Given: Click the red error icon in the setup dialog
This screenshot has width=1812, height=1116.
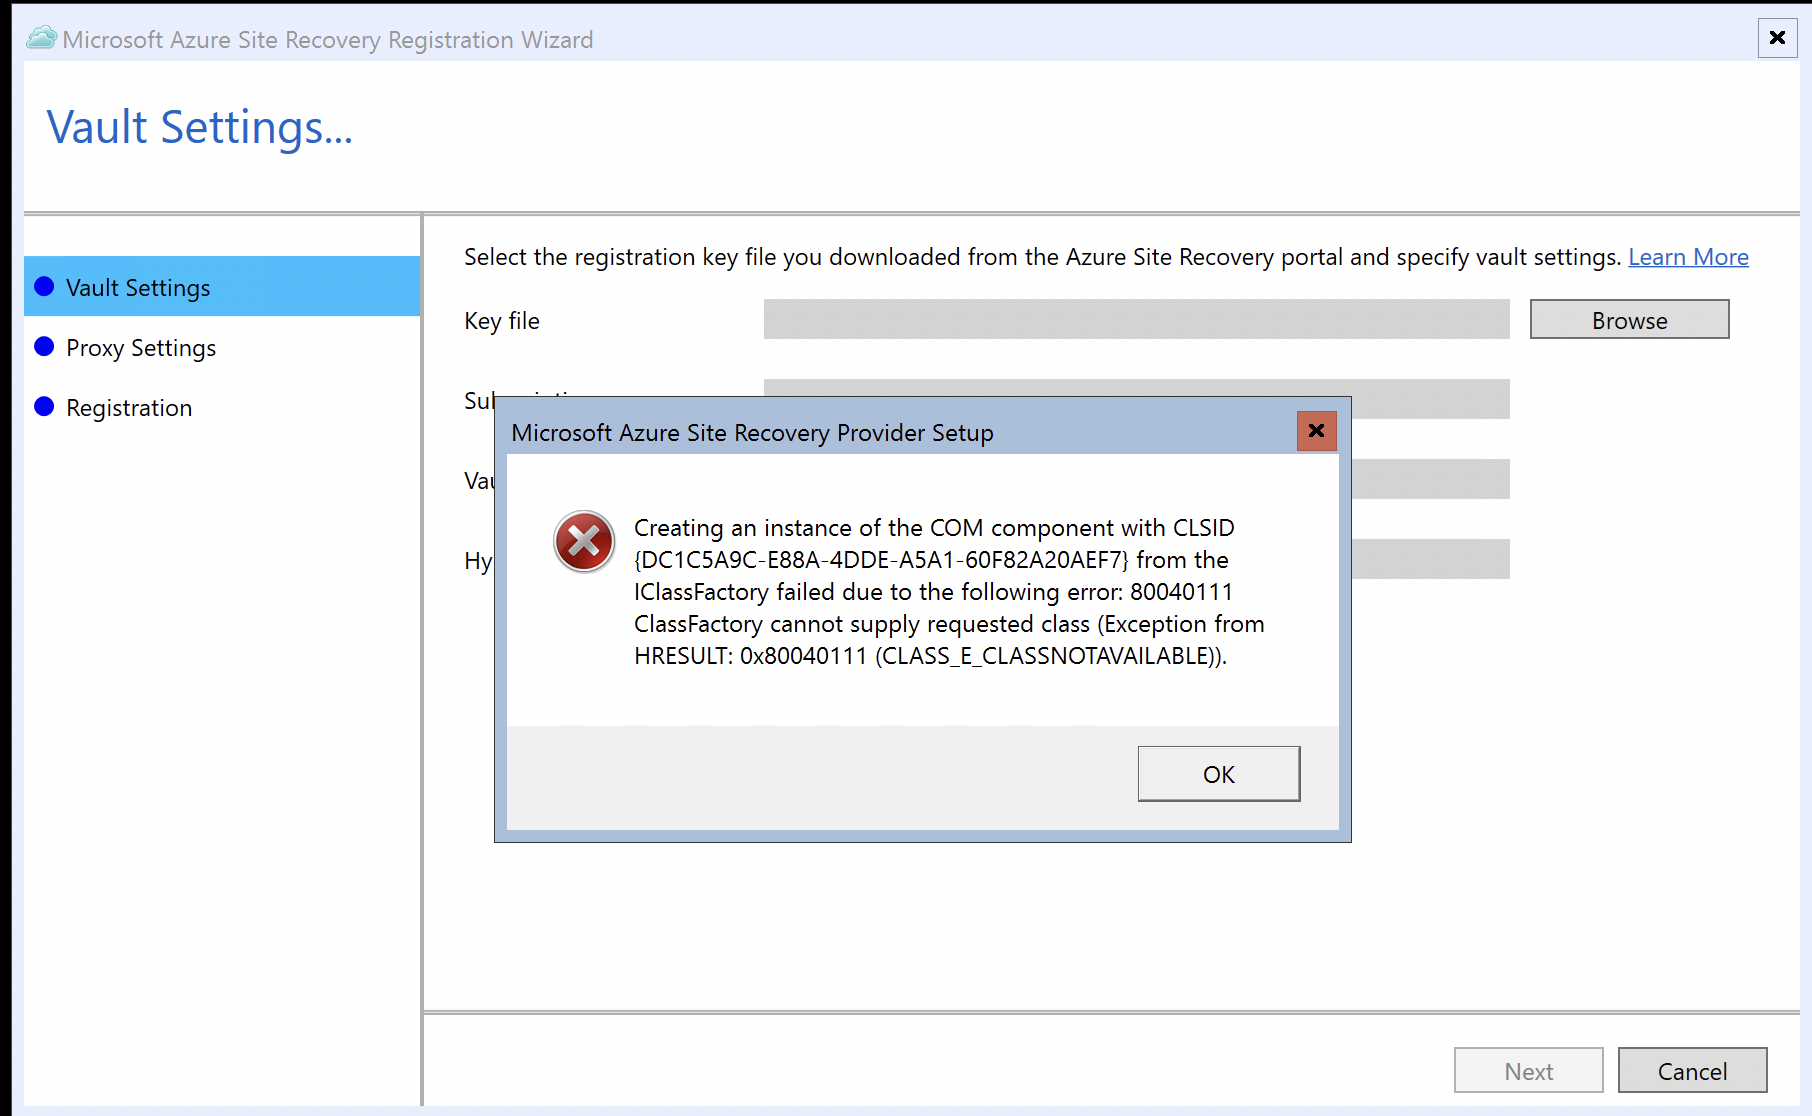Looking at the screenshot, I should (x=583, y=541).
